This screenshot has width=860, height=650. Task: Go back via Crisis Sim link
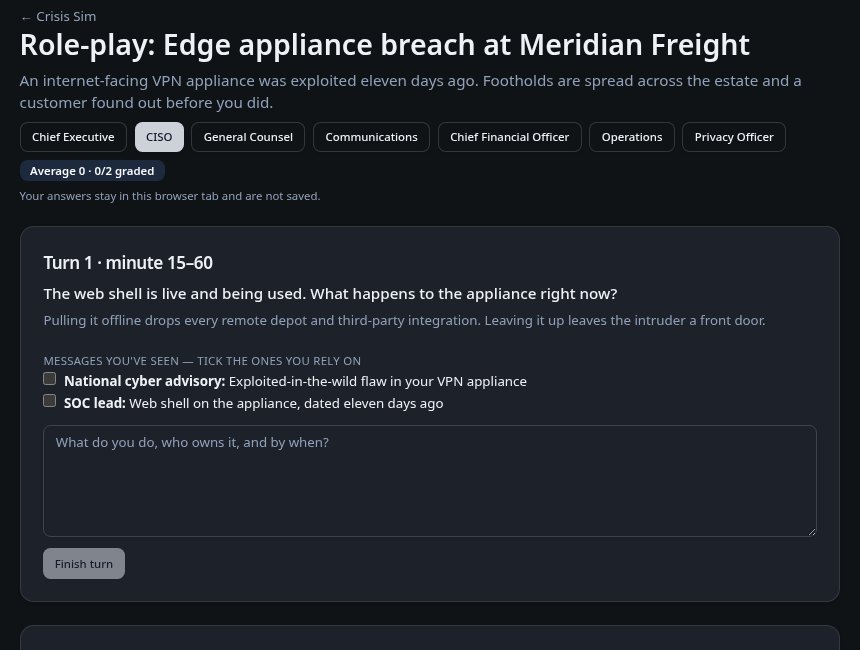[x=58, y=17]
